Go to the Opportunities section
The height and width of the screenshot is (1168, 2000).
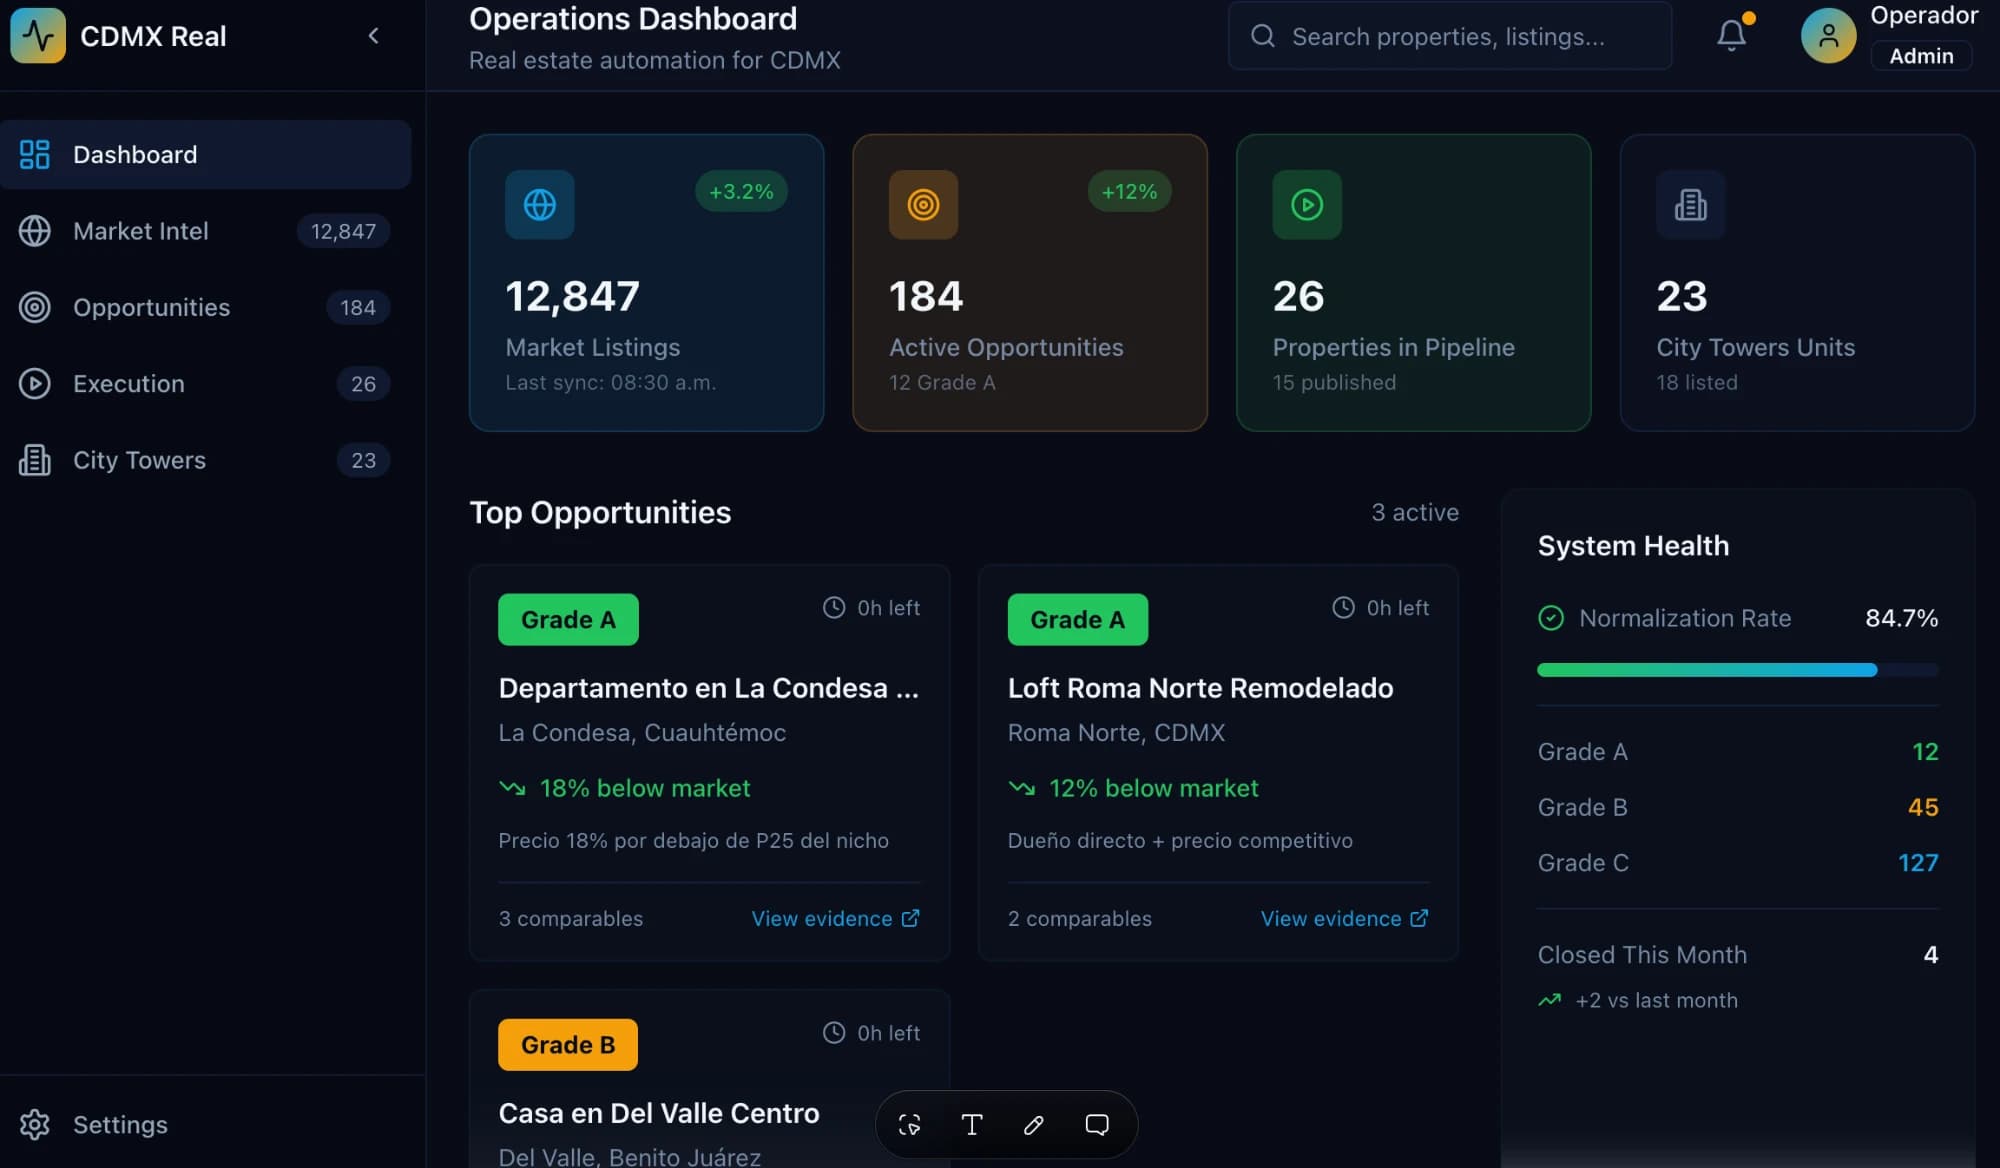pos(205,307)
